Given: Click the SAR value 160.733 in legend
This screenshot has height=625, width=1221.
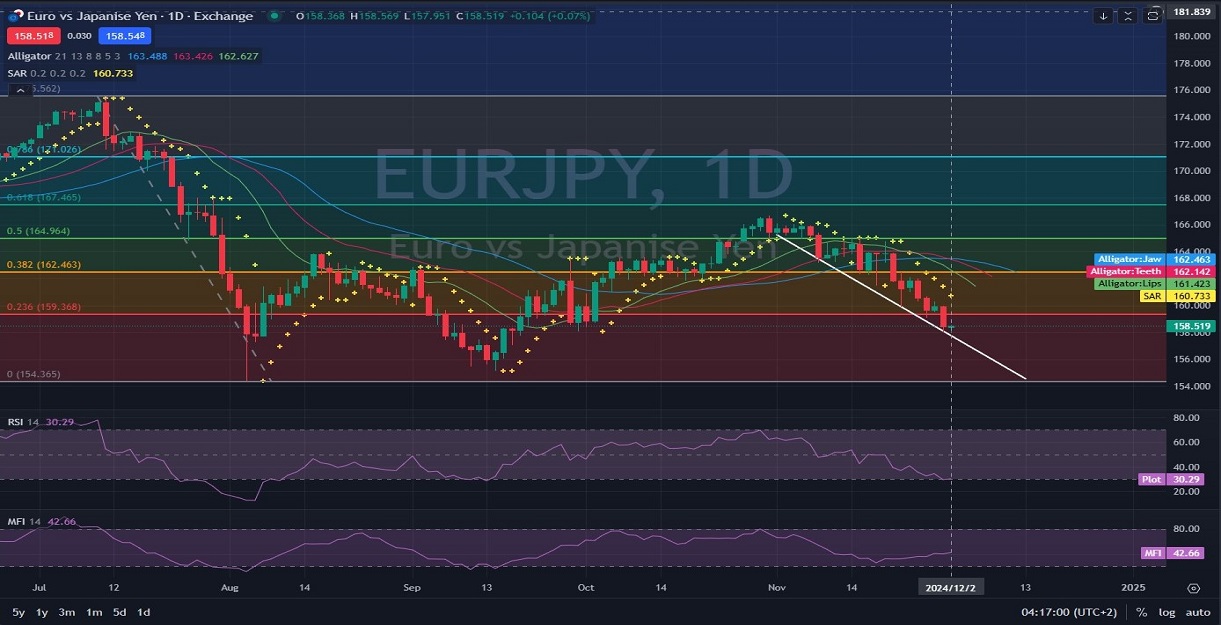Looking at the screenshot, I should tap(112, 73).
